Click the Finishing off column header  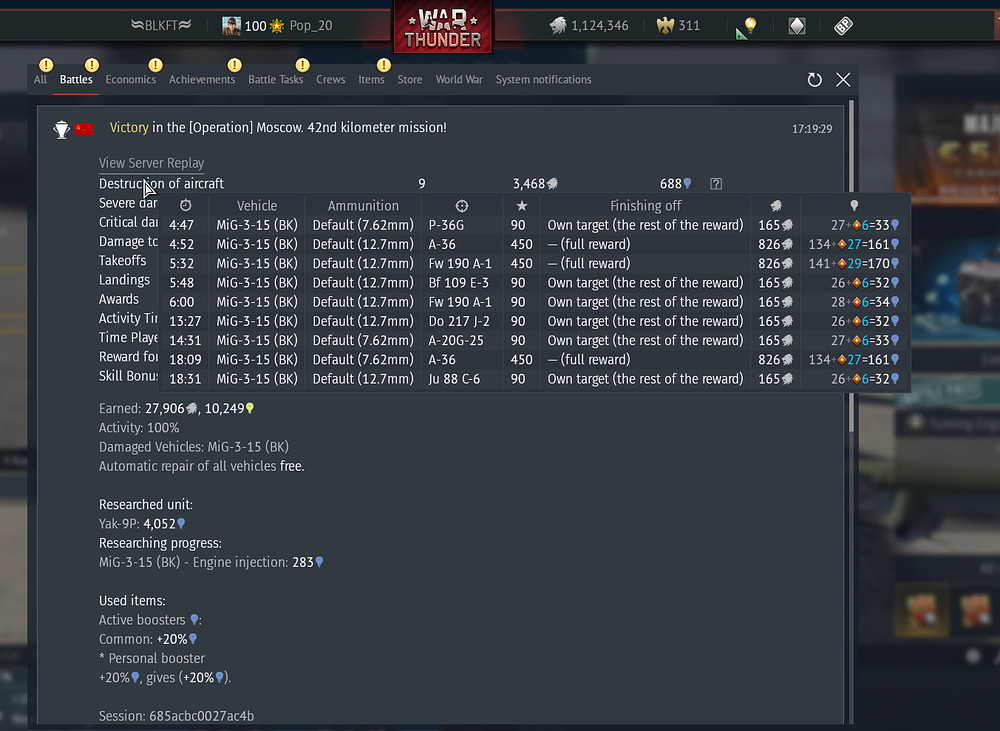tap(645, 205)
